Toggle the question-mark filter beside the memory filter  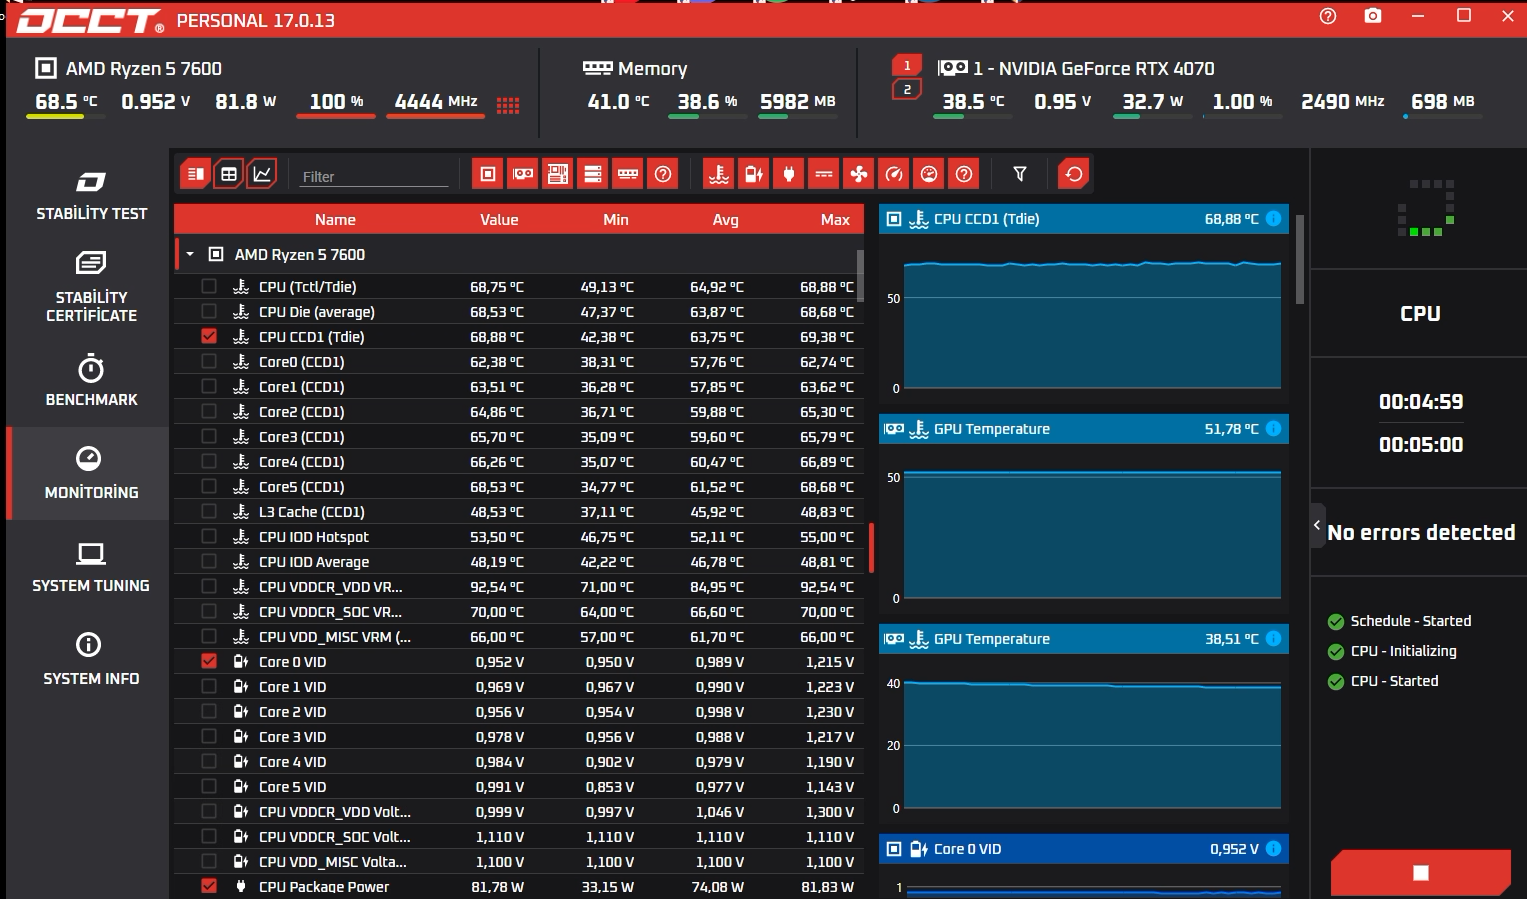[663, 174]
